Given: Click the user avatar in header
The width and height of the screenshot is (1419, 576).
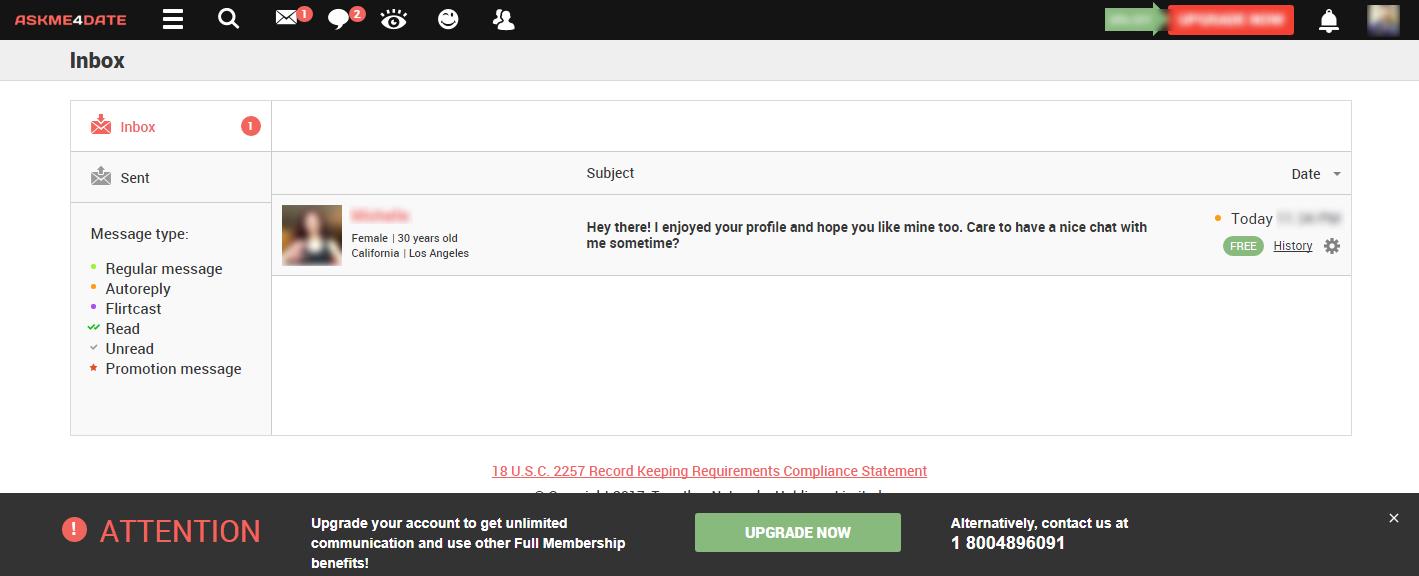Looking at the screenshot, I should [x=1383, y=20].
